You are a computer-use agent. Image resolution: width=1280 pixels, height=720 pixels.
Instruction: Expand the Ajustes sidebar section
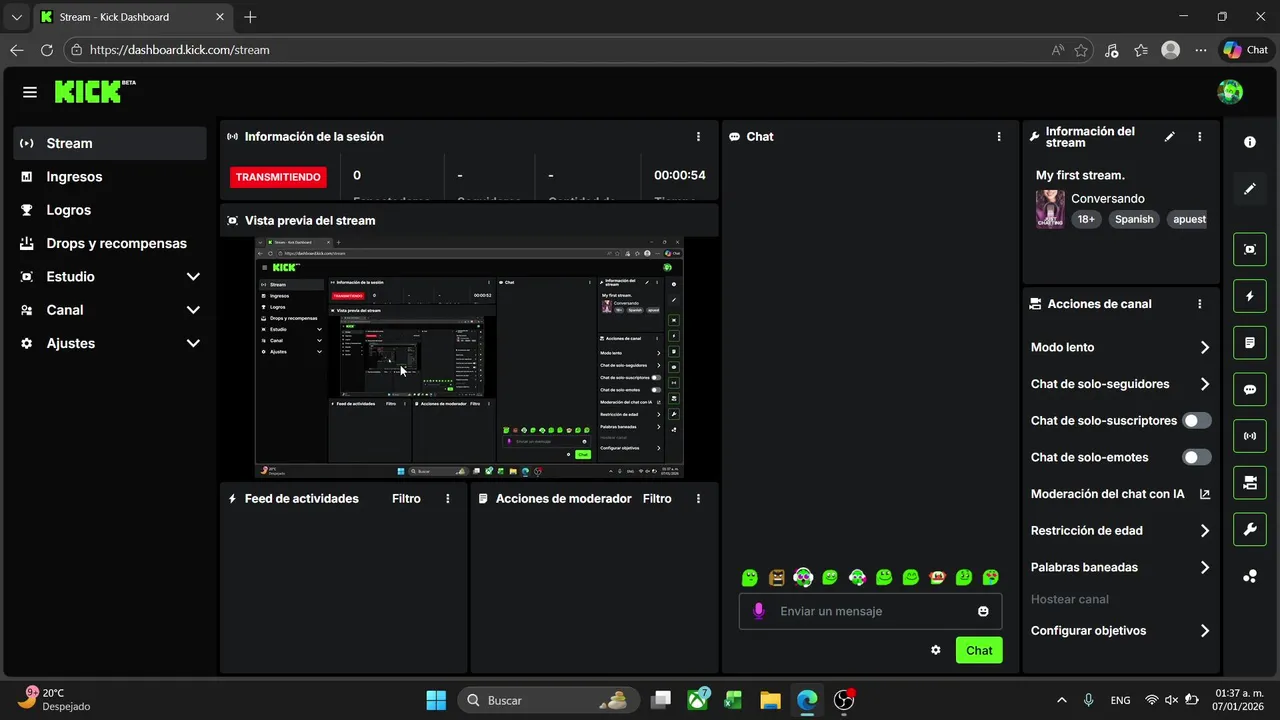[193, 343]
